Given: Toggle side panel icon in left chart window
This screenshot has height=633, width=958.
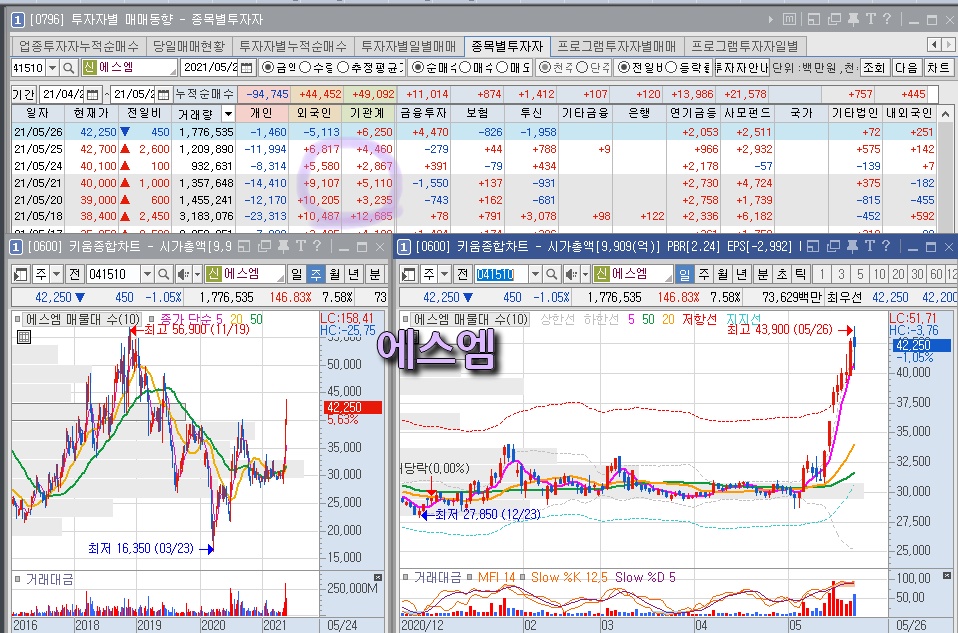Looking at the screenshot, I should (20, 274).
